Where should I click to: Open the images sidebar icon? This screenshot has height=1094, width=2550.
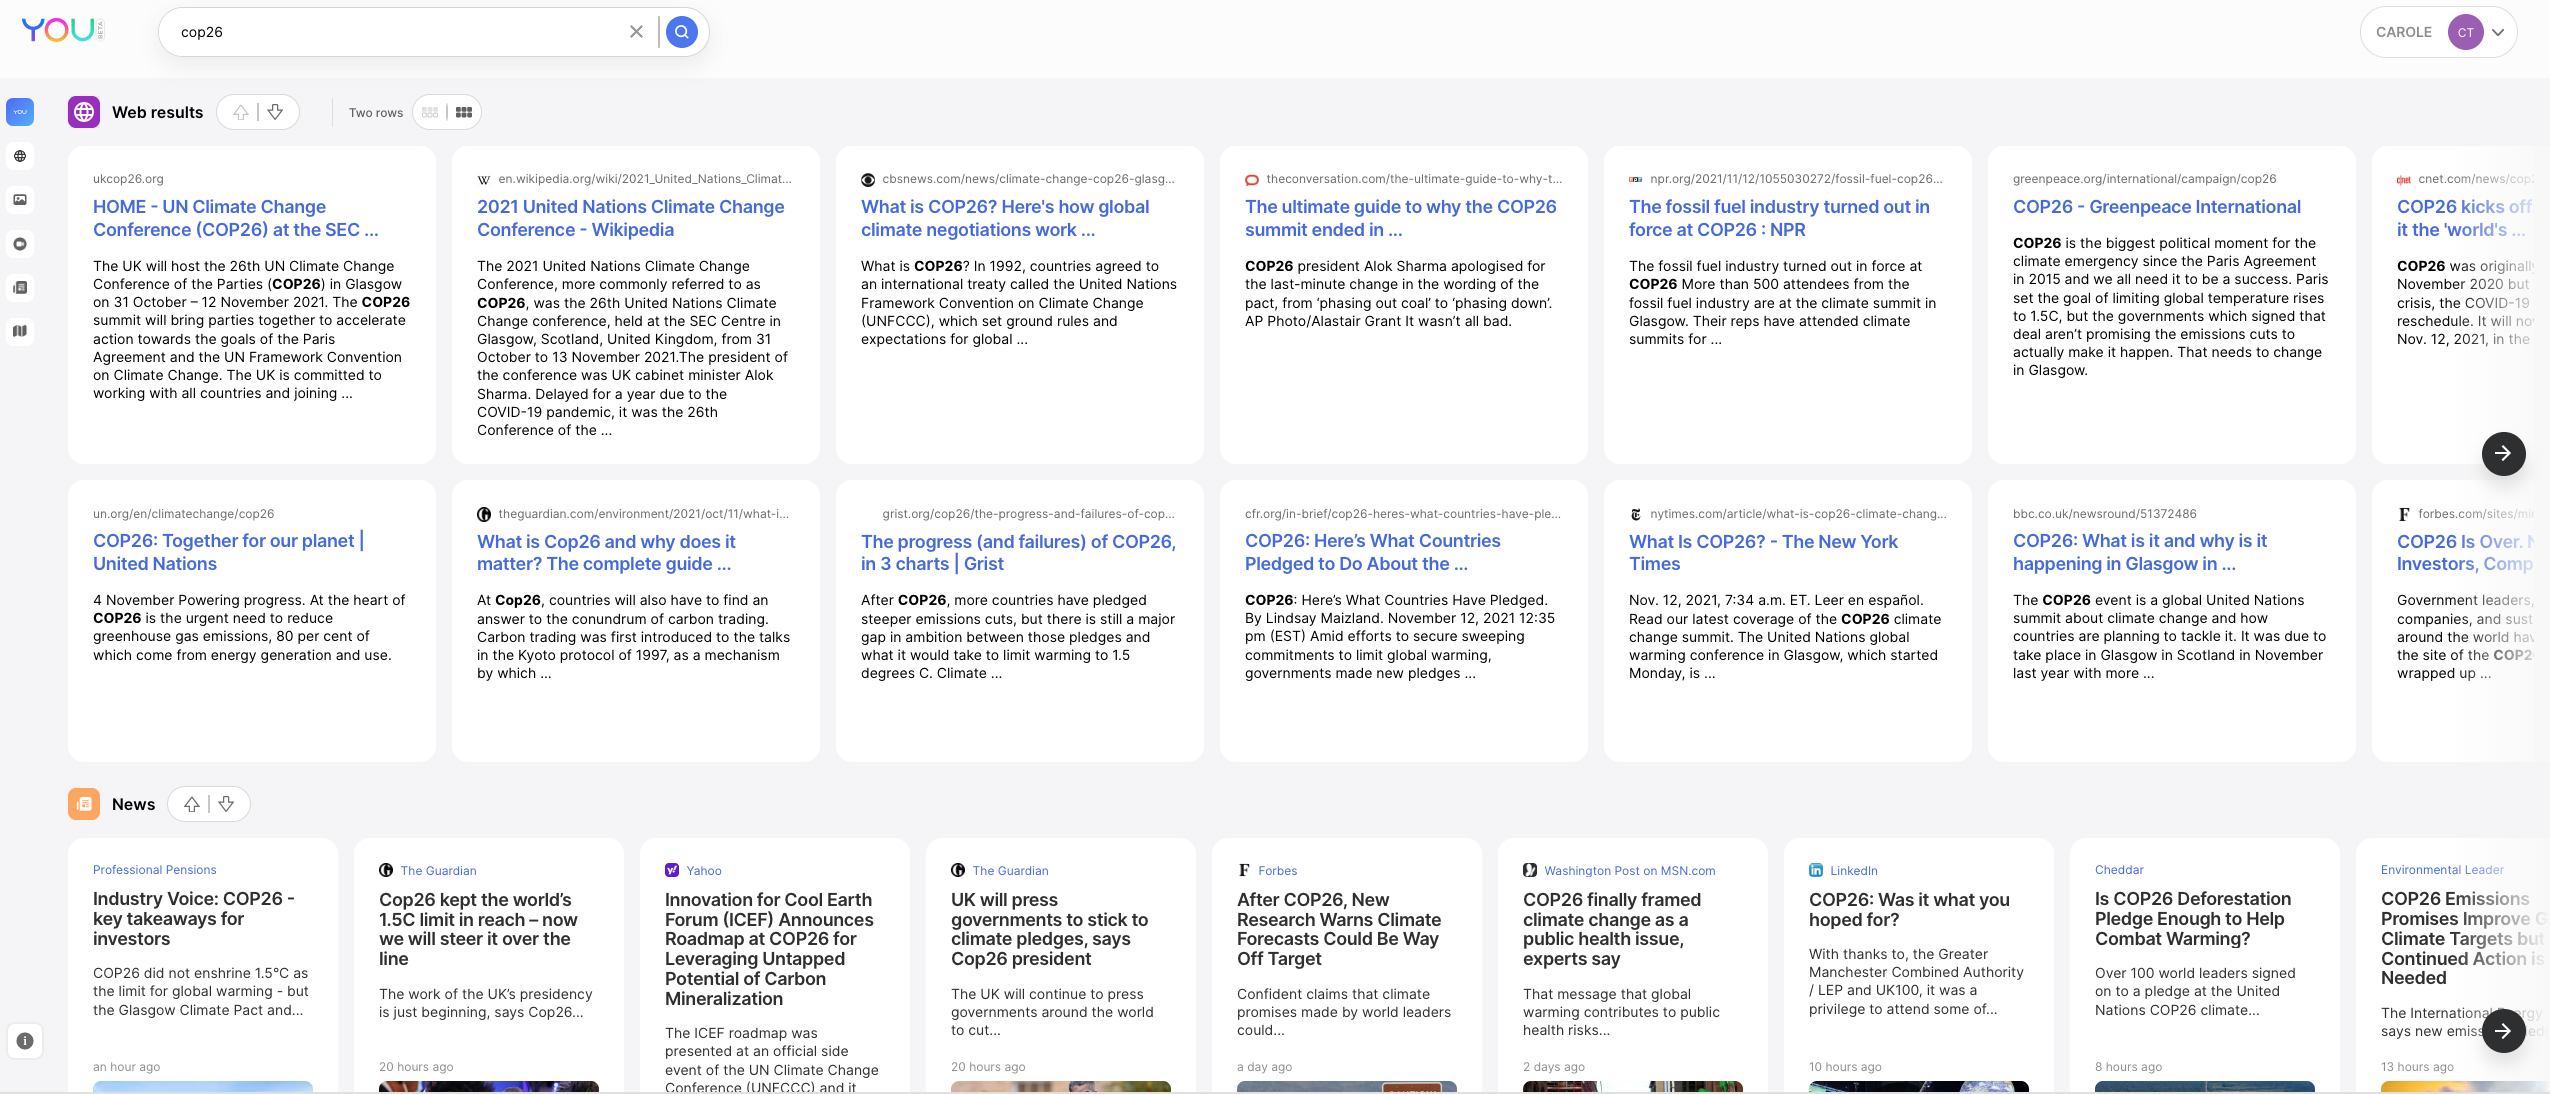coord(20,200)
